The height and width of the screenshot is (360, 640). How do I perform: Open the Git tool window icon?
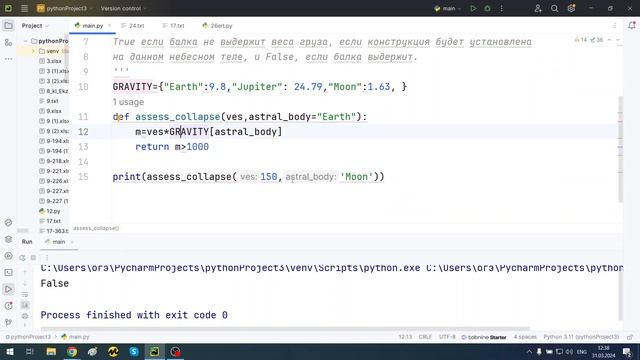8,322
